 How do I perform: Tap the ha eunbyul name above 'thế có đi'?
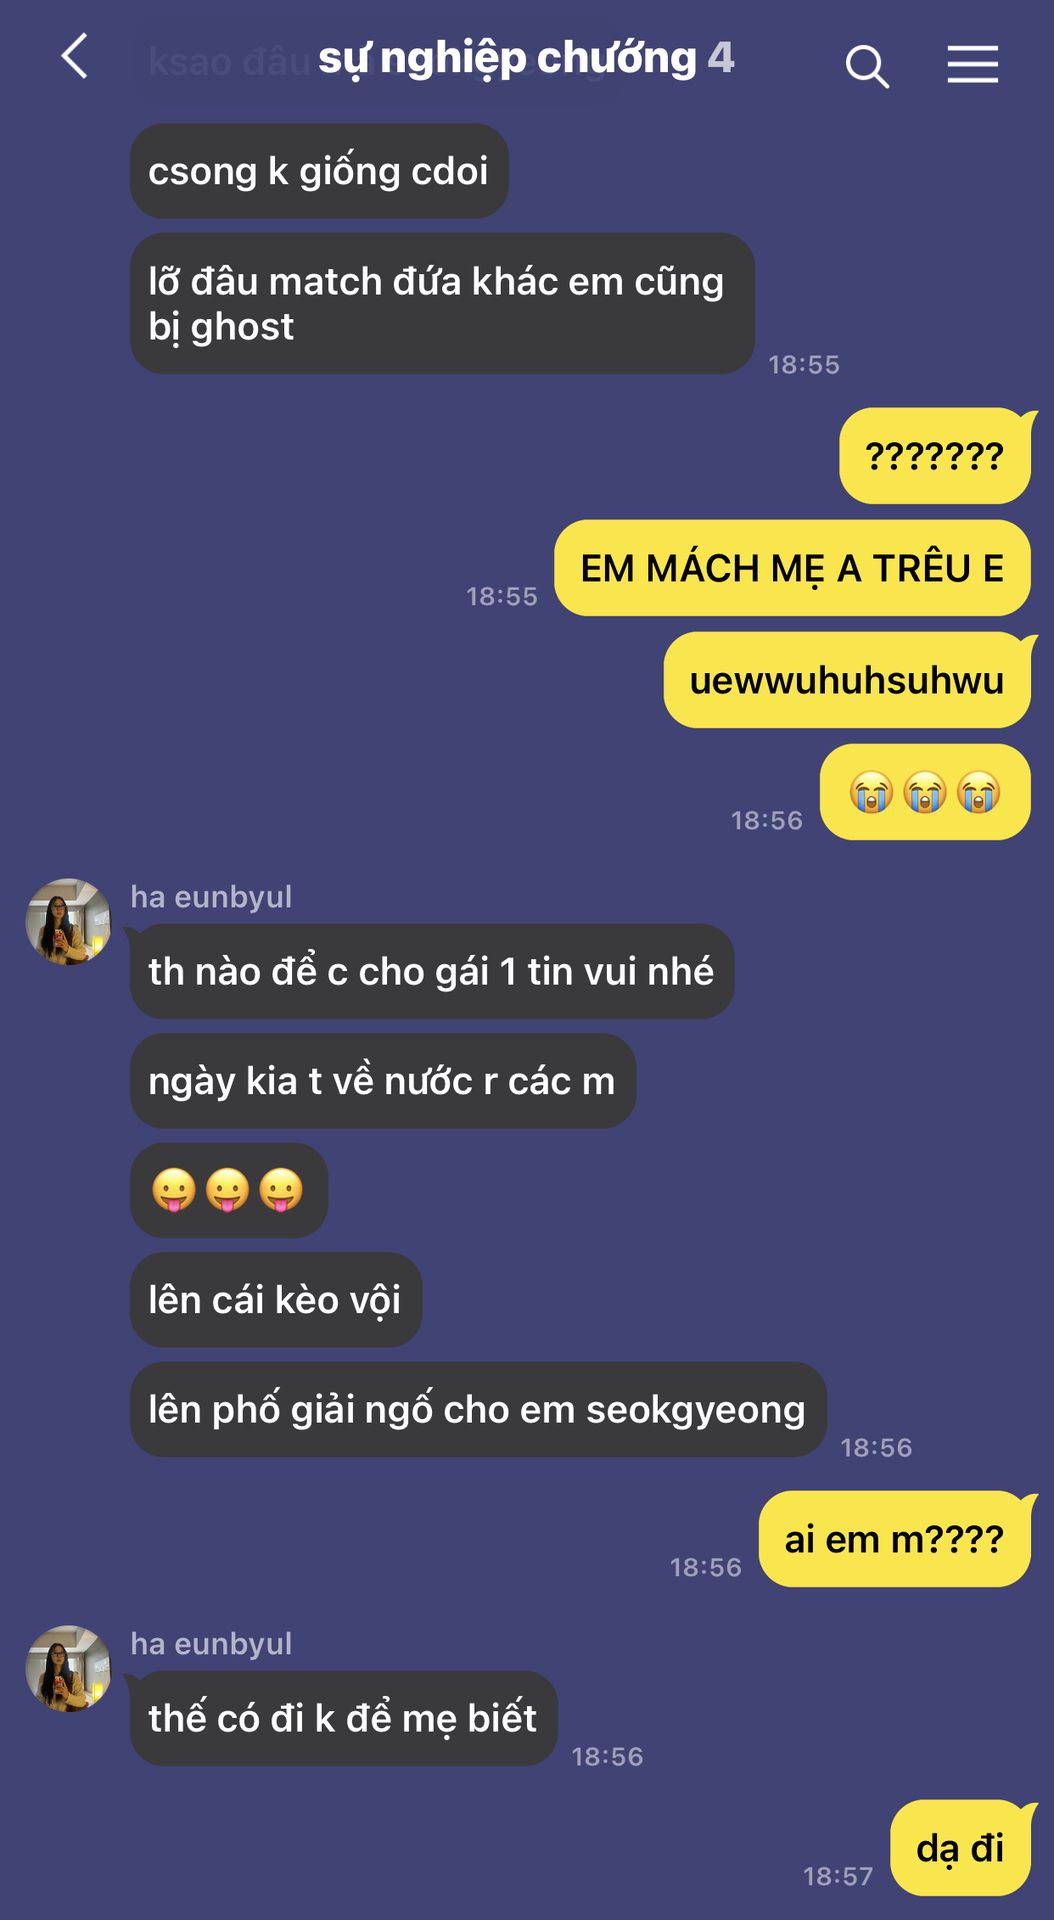(211, 1644)
